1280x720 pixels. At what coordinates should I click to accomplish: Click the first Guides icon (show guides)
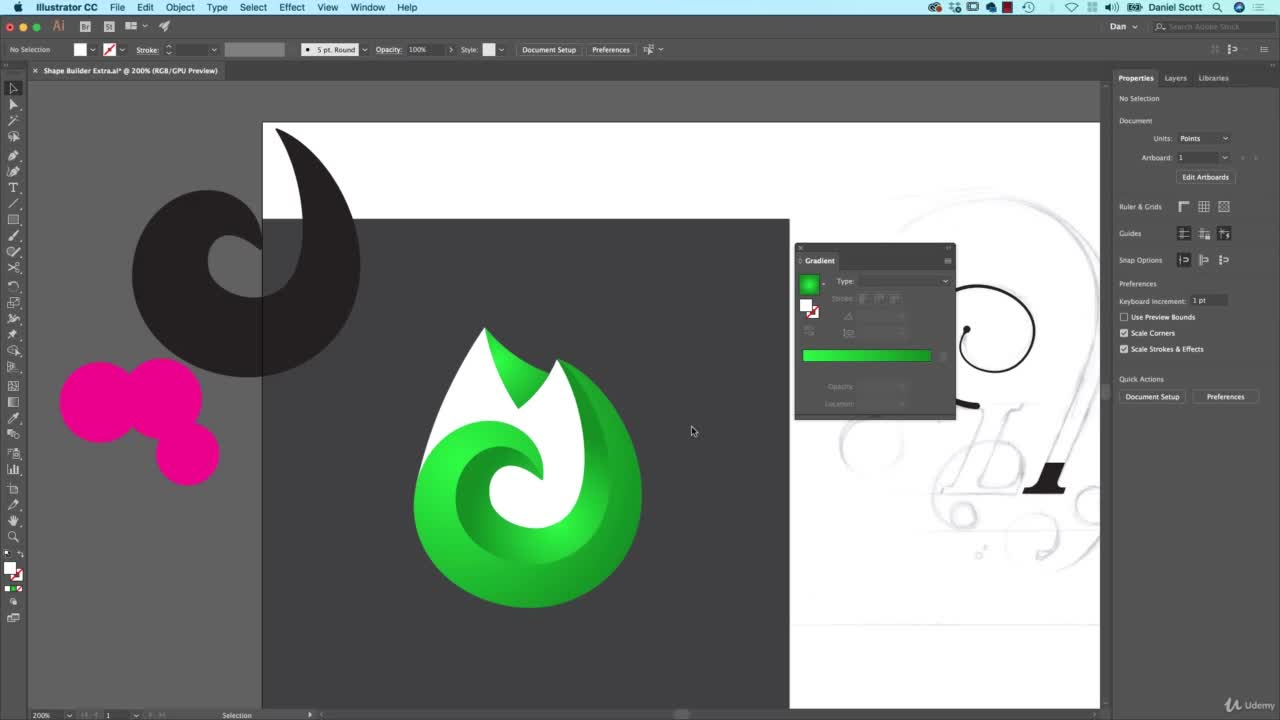point(1184,233)
